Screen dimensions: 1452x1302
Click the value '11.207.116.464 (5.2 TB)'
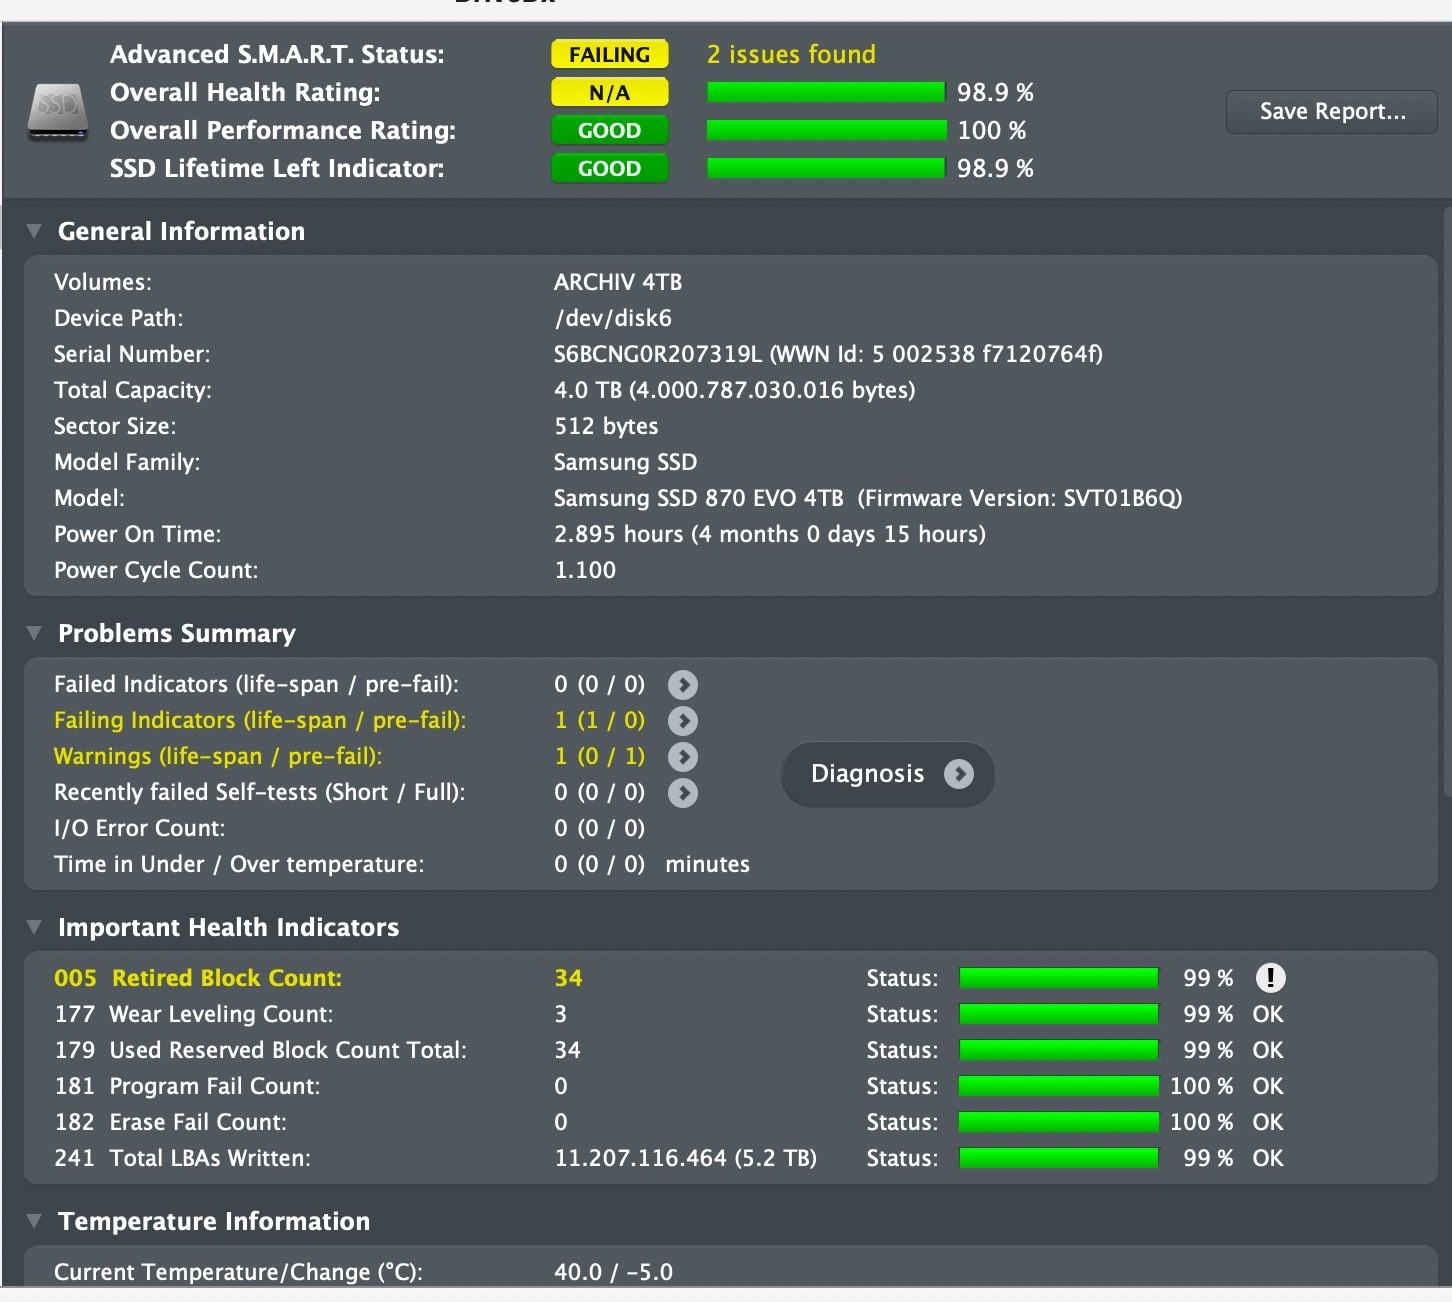(x=686, y=1158)
